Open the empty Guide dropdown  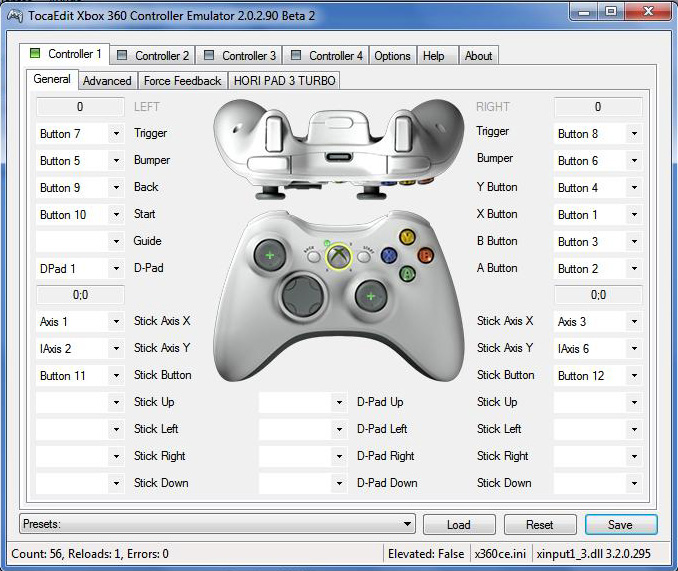click(x=80, y=241)
